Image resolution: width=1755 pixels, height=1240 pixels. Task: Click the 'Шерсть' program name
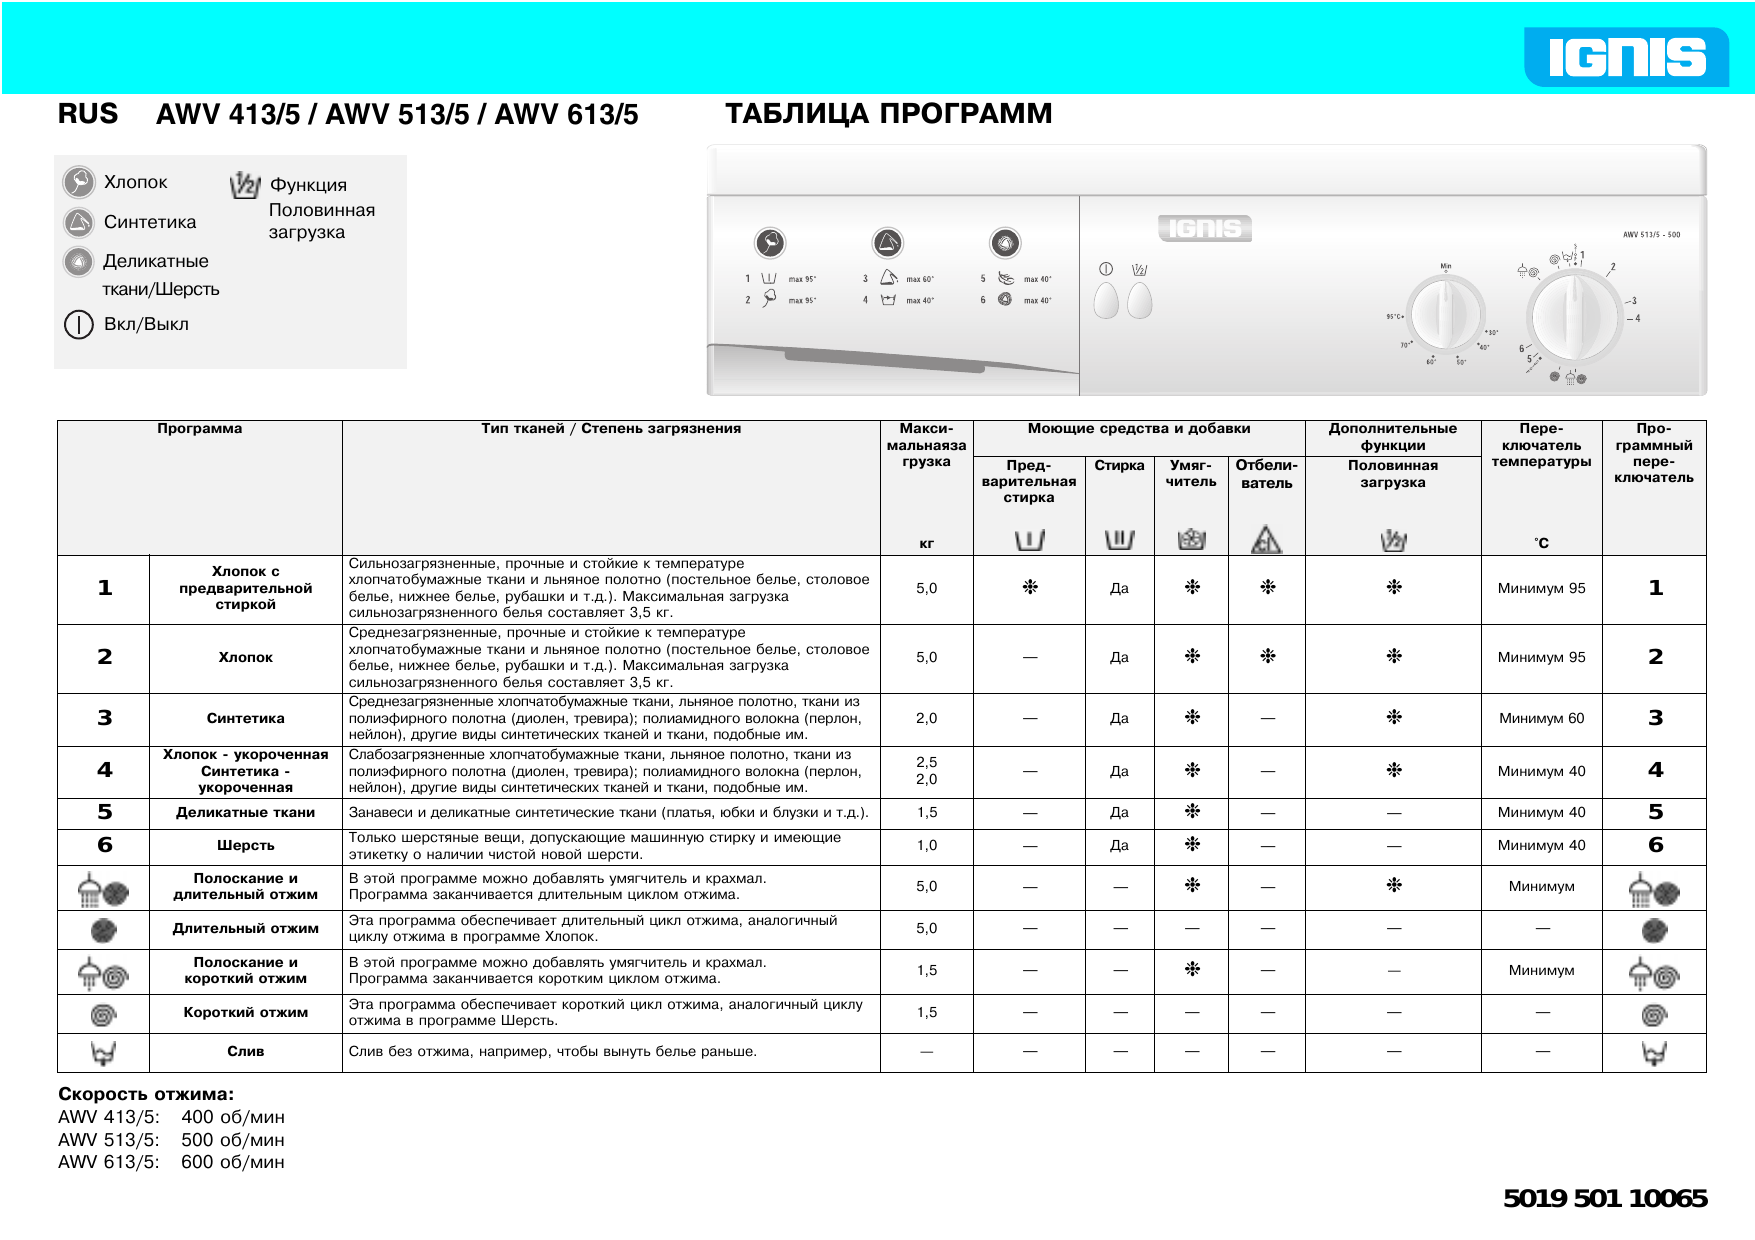[246, 845]
